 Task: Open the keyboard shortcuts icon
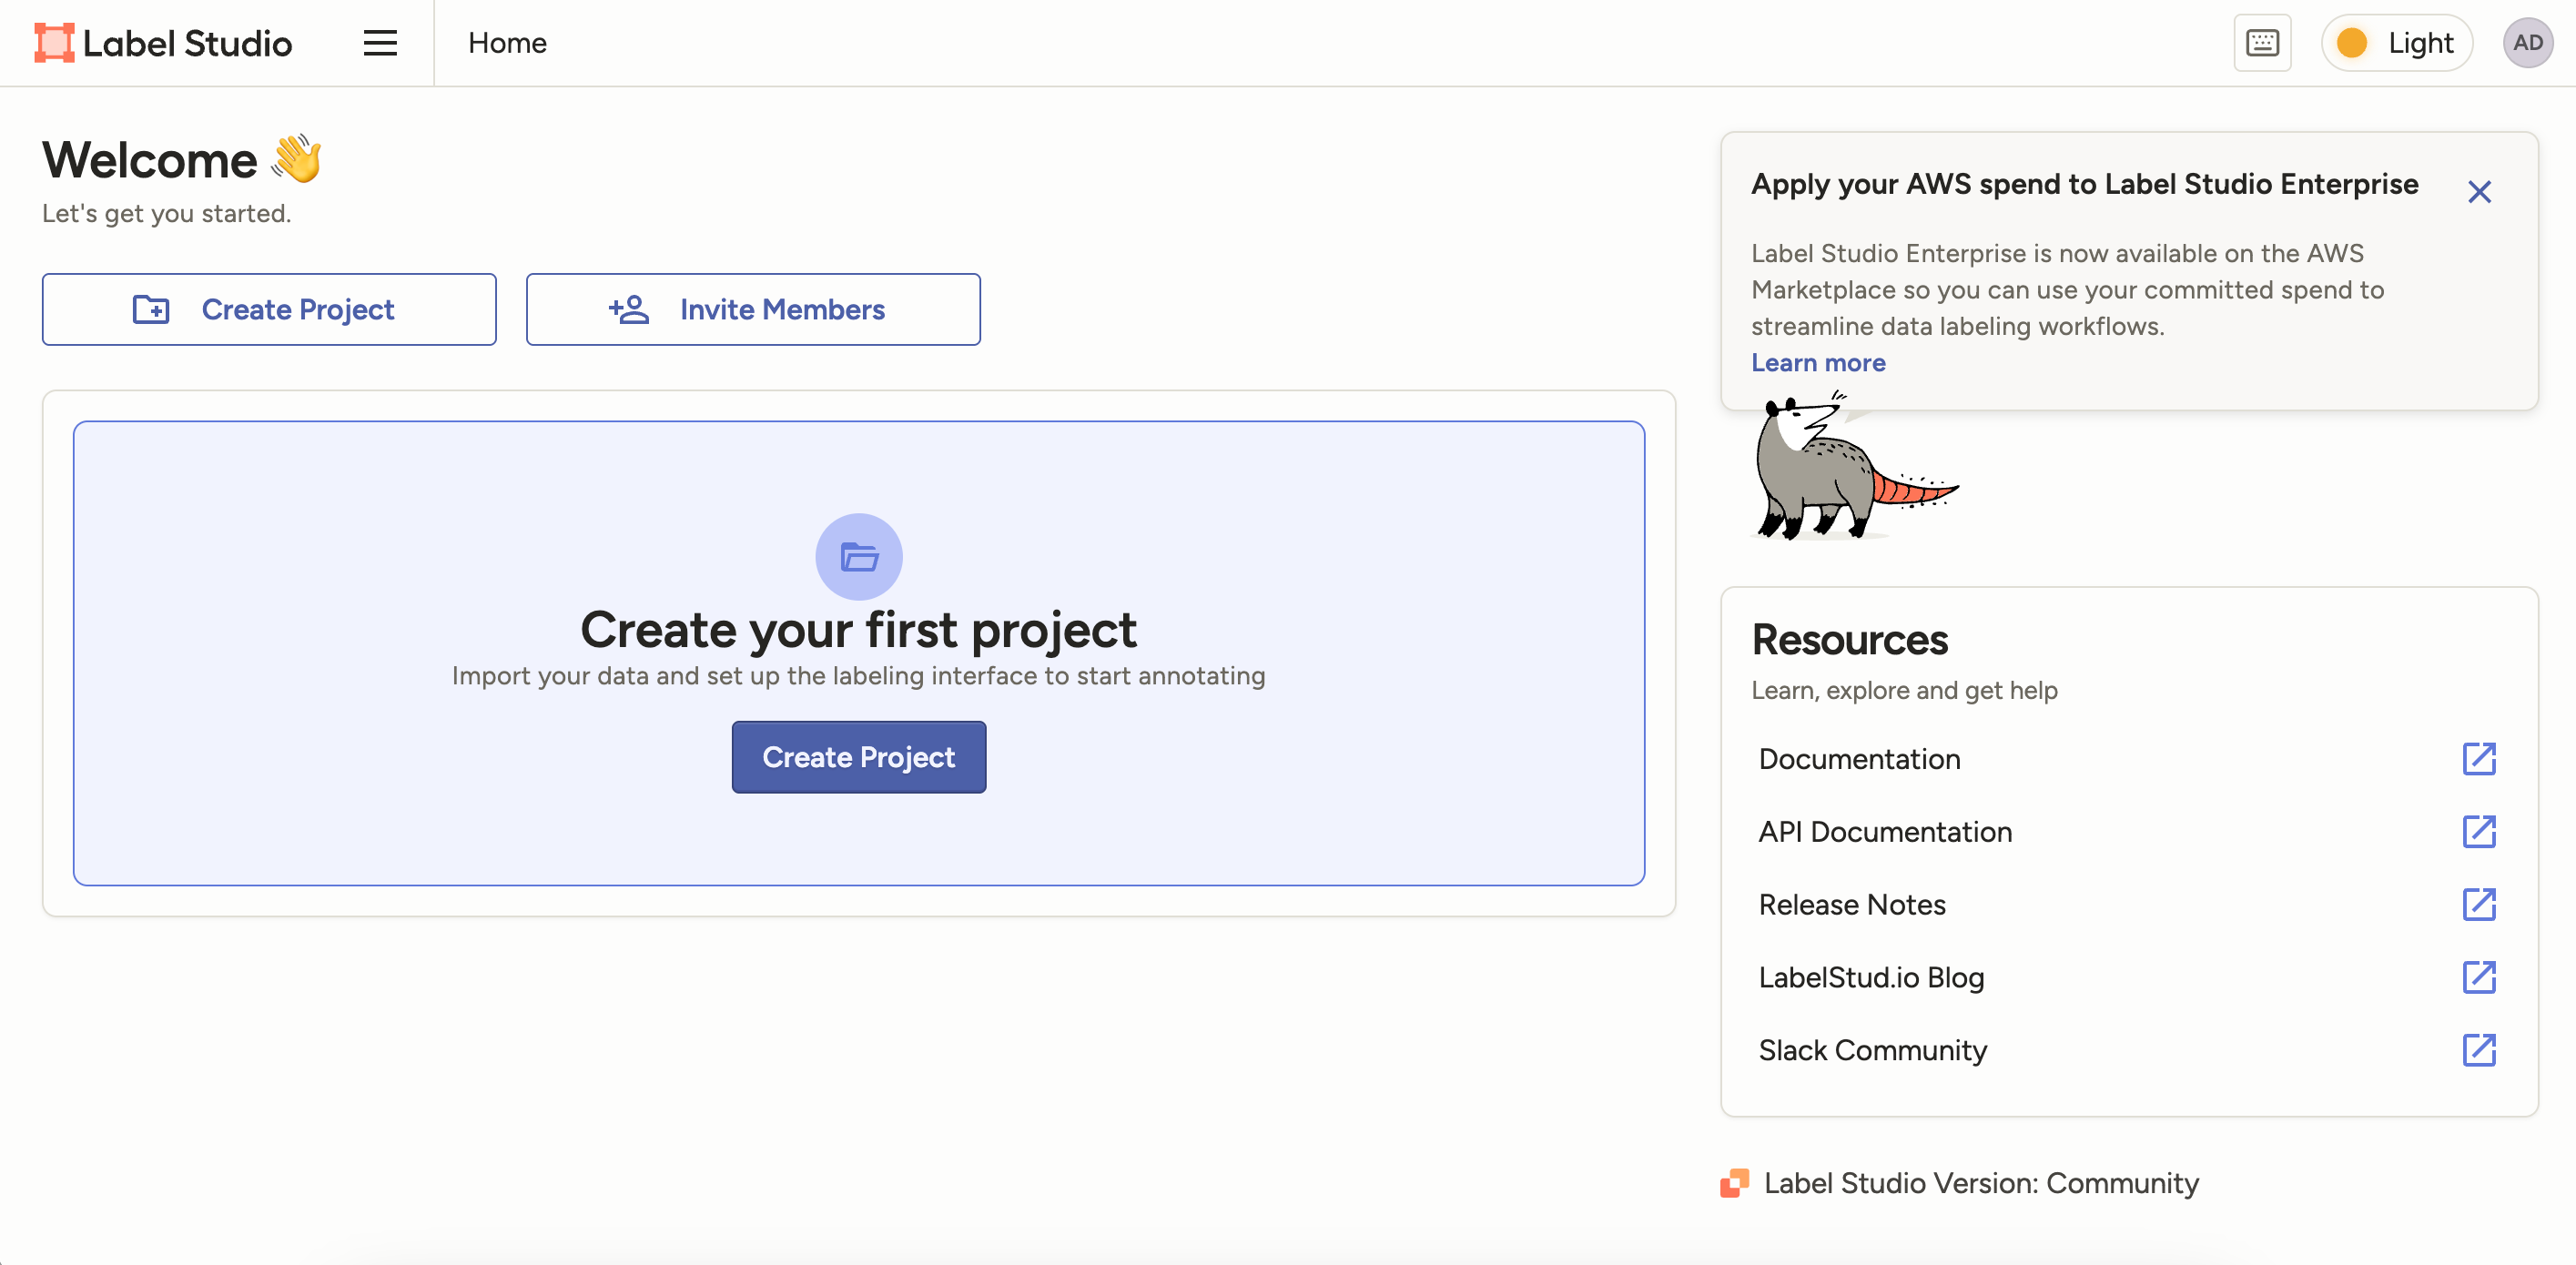(x=2262, y=43)
